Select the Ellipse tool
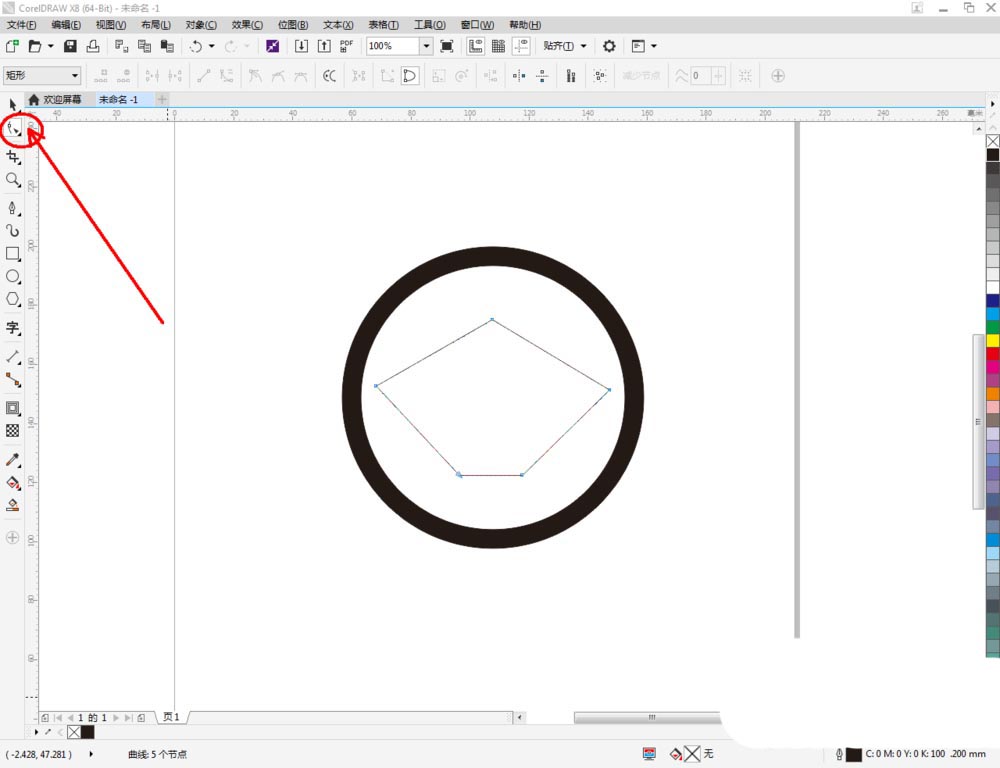1000x768 pixels. point(13,276)
